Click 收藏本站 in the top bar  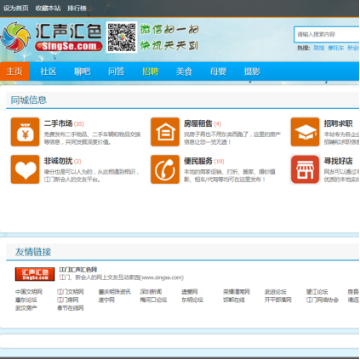click(48, 8)
